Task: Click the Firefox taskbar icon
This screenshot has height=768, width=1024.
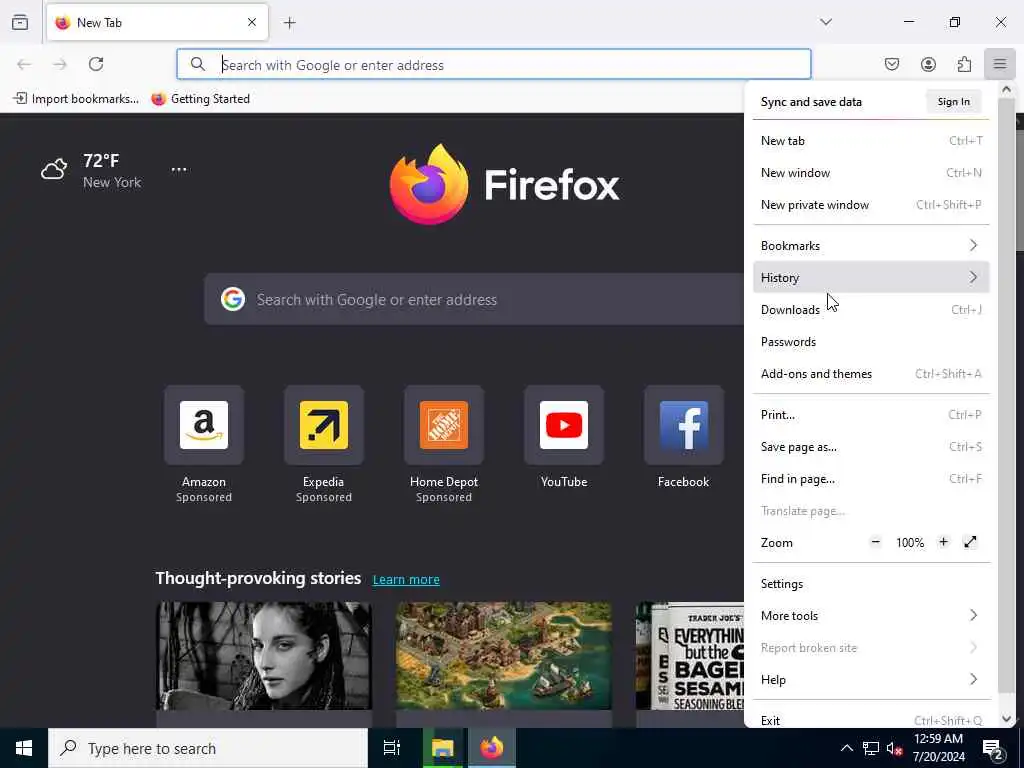Action: 492,748
